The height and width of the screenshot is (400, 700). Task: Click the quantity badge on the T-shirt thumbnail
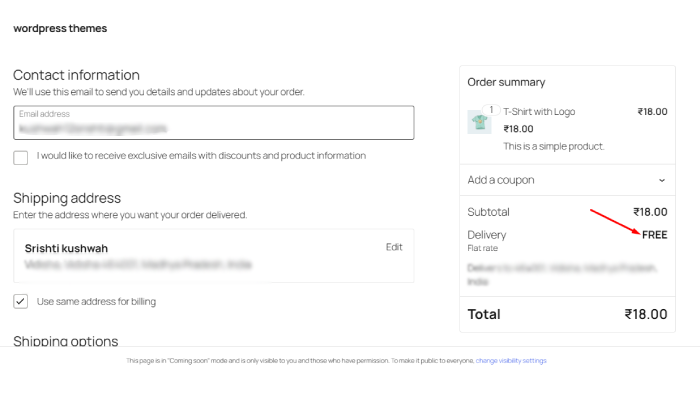pos(491,110)
